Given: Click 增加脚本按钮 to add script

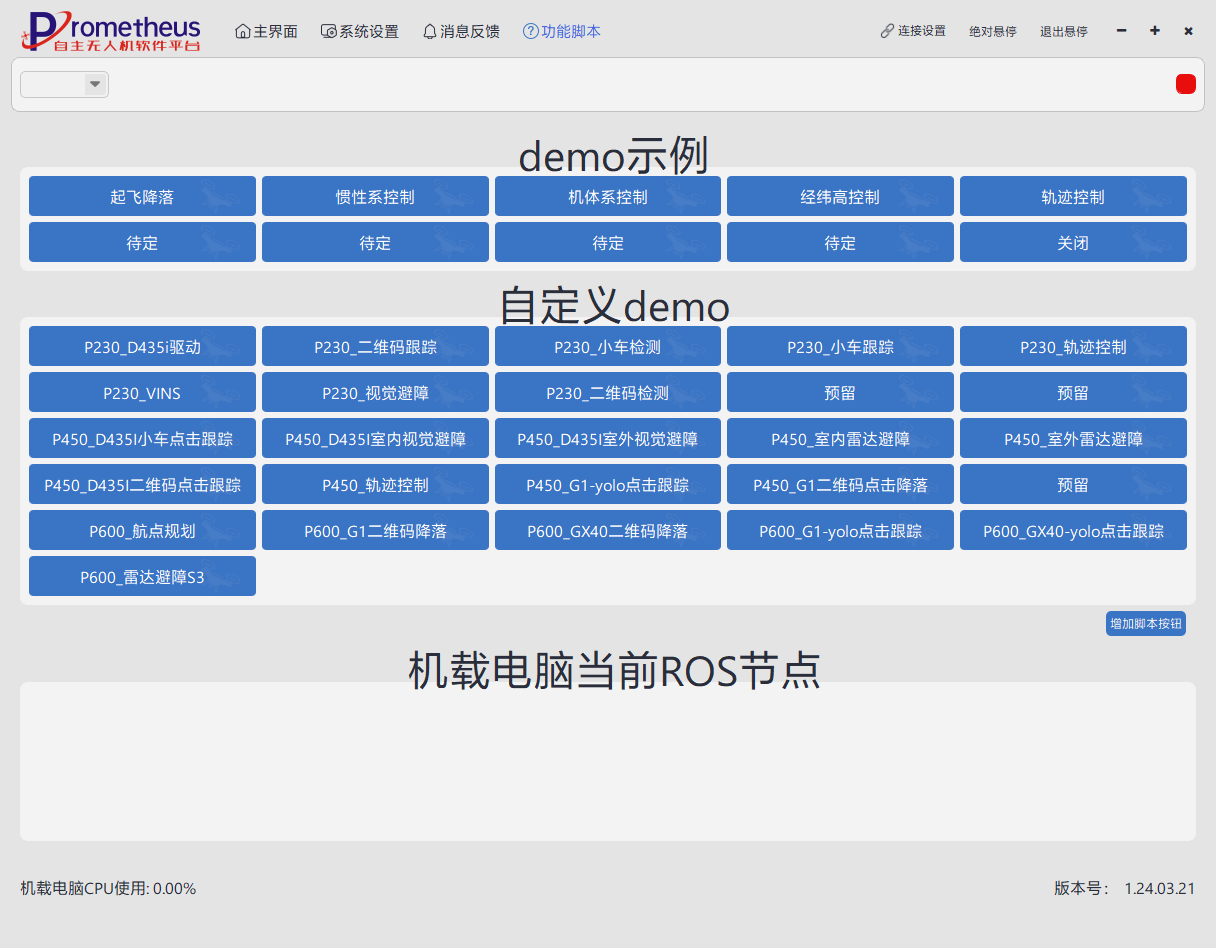Looking at the screenshot, I should pos(1145,624).
